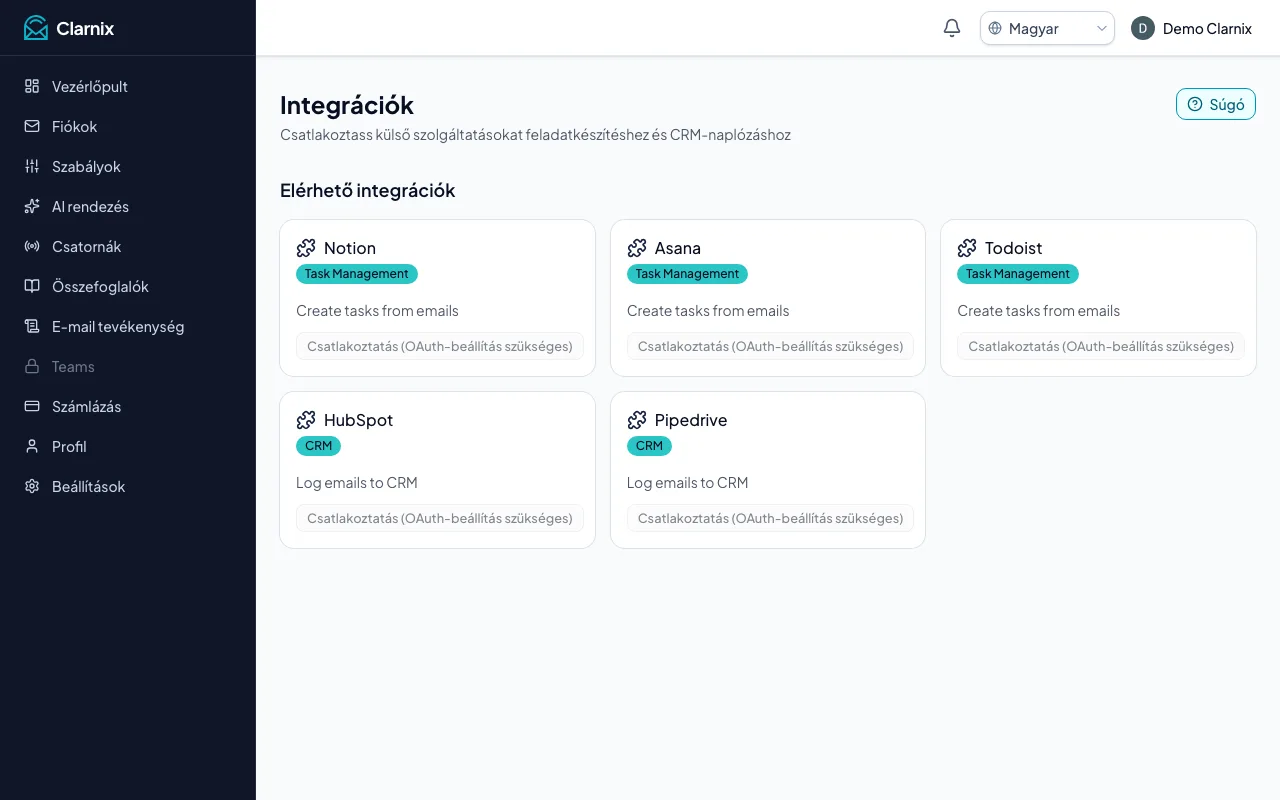The height and width of the screenshot is (800, 1280).
Task: Select Csatornák in sidebar
Action: (x=128, y=246)
